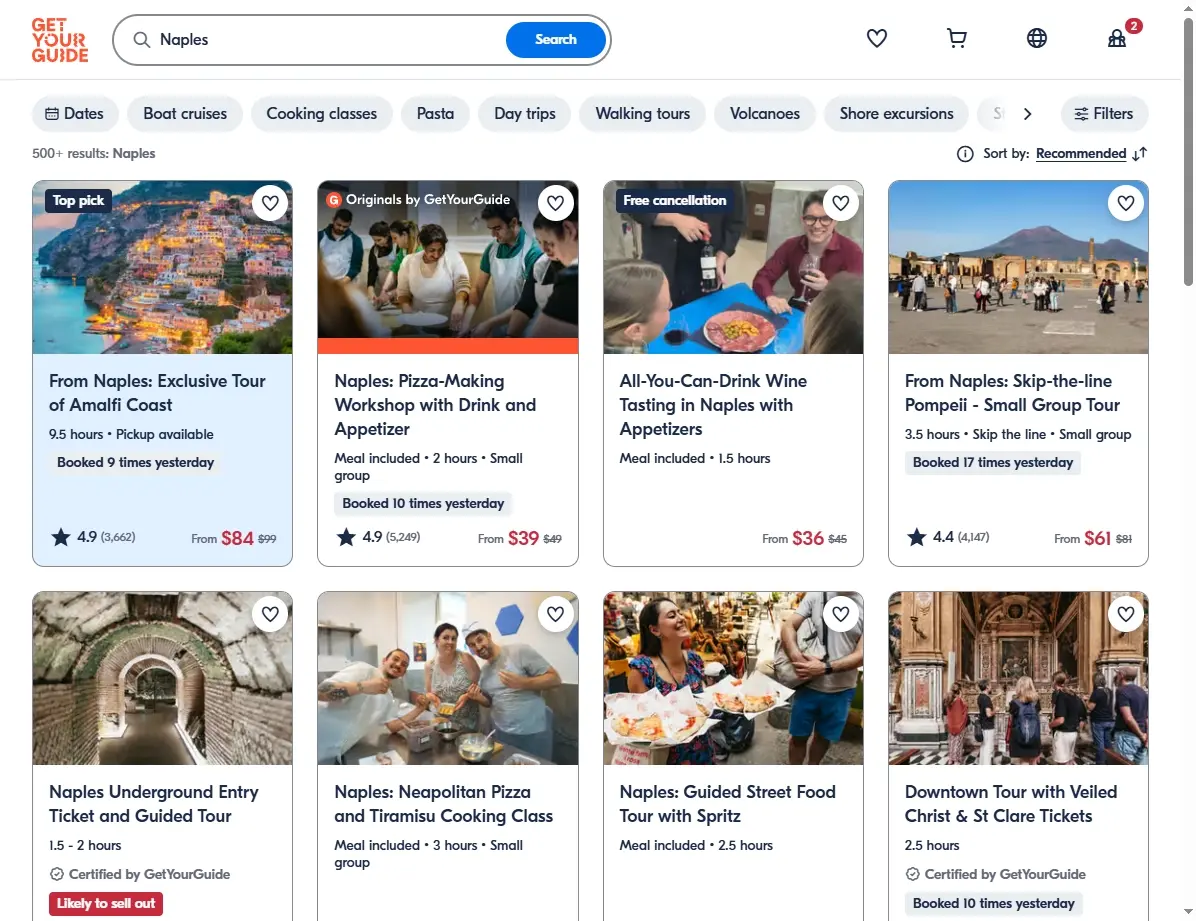Open Guided Street Food Tour with Spritz
Screen dimensions: 1196x921
point(728,804)
